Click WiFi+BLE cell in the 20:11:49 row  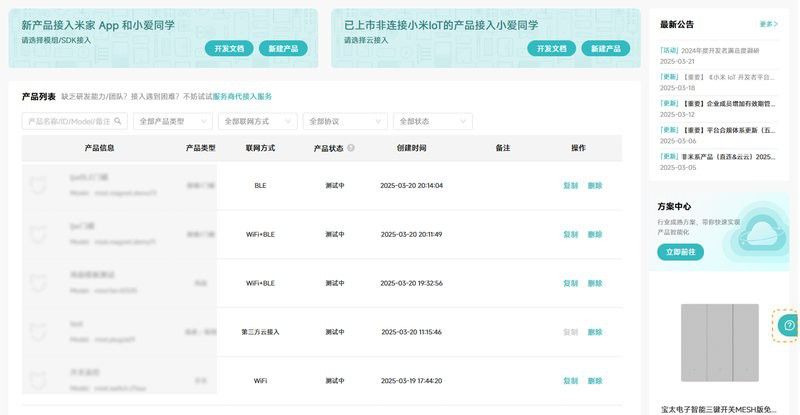click(x=260, y=235)
